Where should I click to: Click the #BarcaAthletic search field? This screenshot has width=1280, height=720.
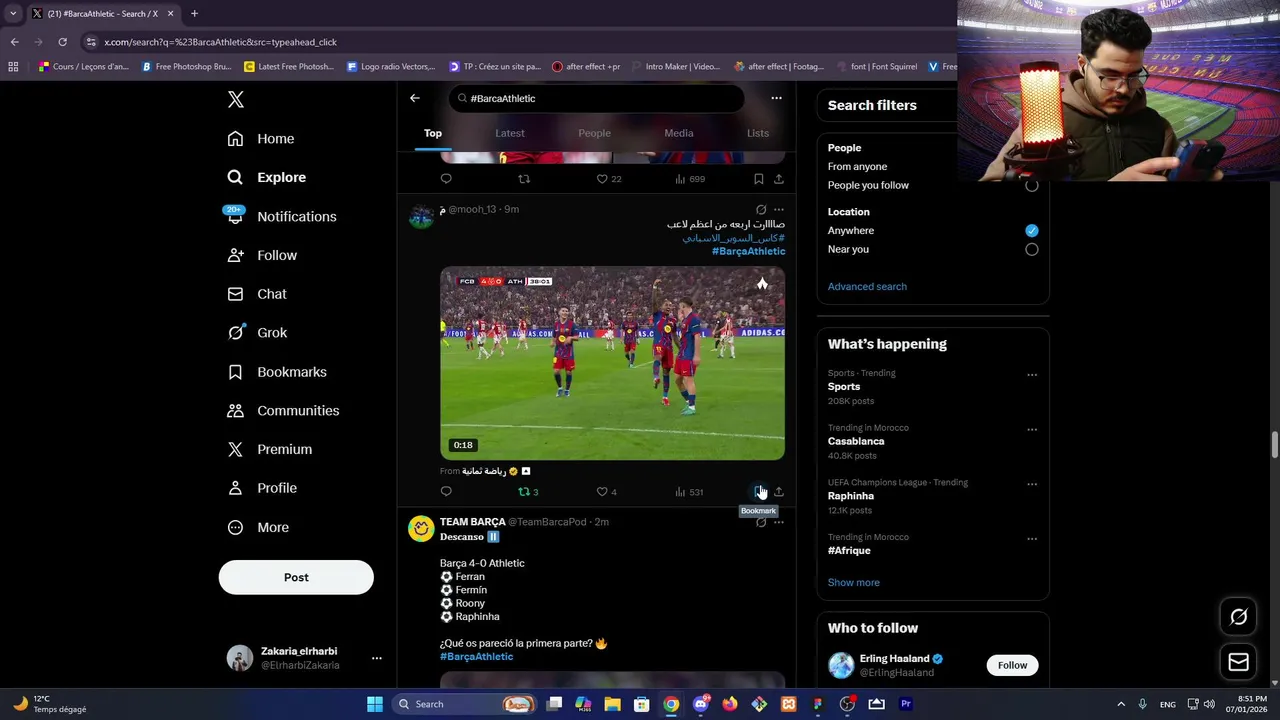point(596,98)
